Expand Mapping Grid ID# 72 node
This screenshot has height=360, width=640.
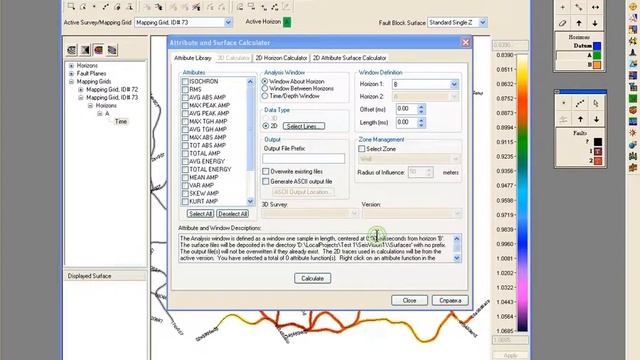[x=81, y=89]
